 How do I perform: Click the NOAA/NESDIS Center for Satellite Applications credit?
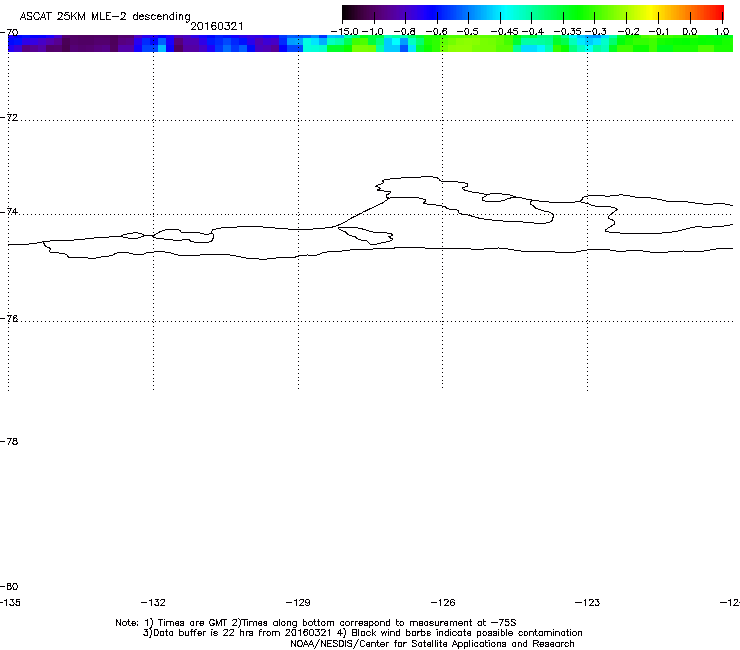pos(432,644)
